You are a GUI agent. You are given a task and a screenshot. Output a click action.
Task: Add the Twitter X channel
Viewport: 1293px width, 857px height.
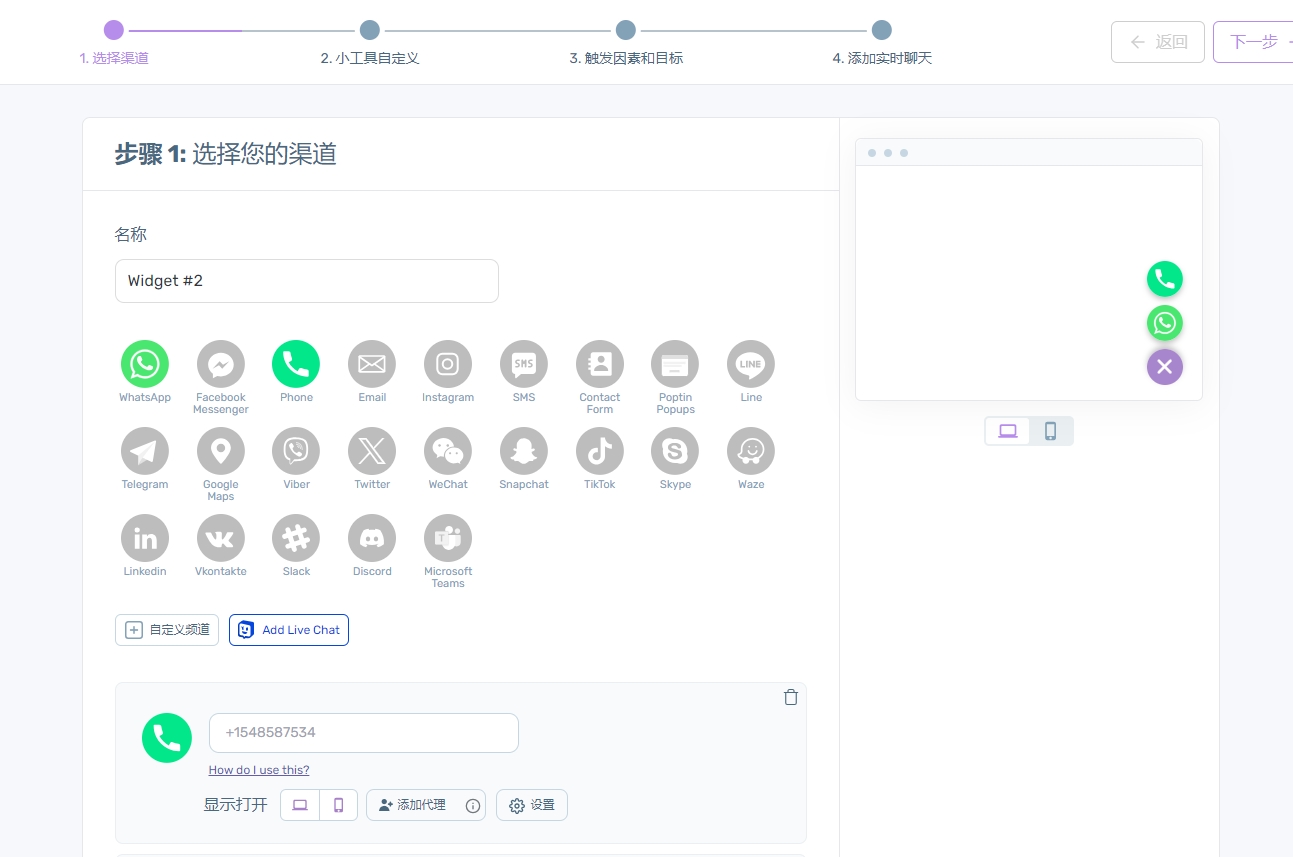tap(372, 451)
